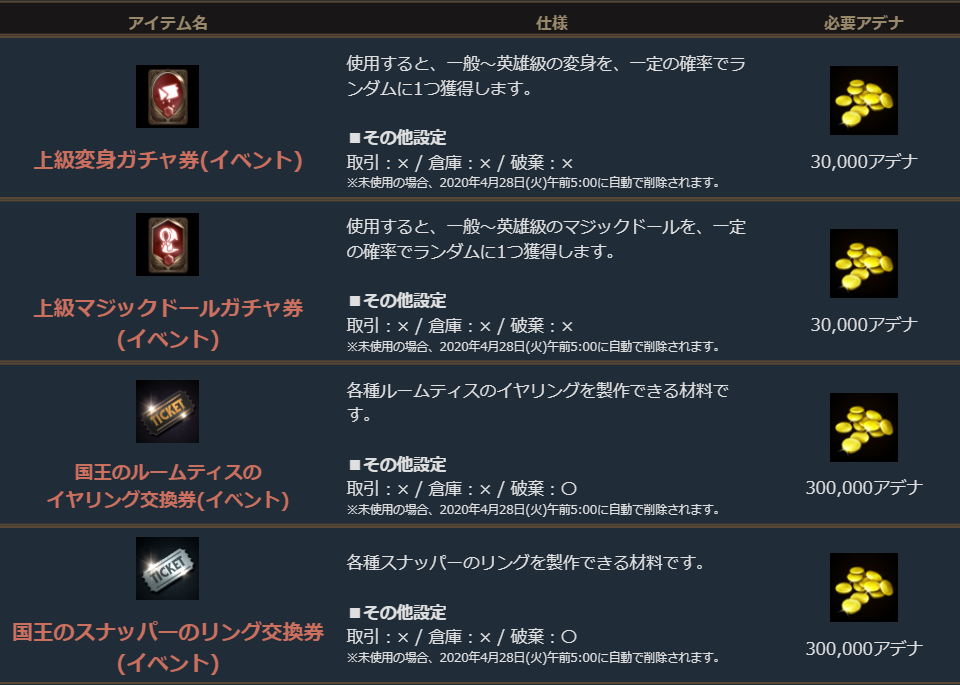Click the coins icon in the スナッパー ring row
This screenshot has height=685, width=960.
pyautogui.click(x=864, y=588)
